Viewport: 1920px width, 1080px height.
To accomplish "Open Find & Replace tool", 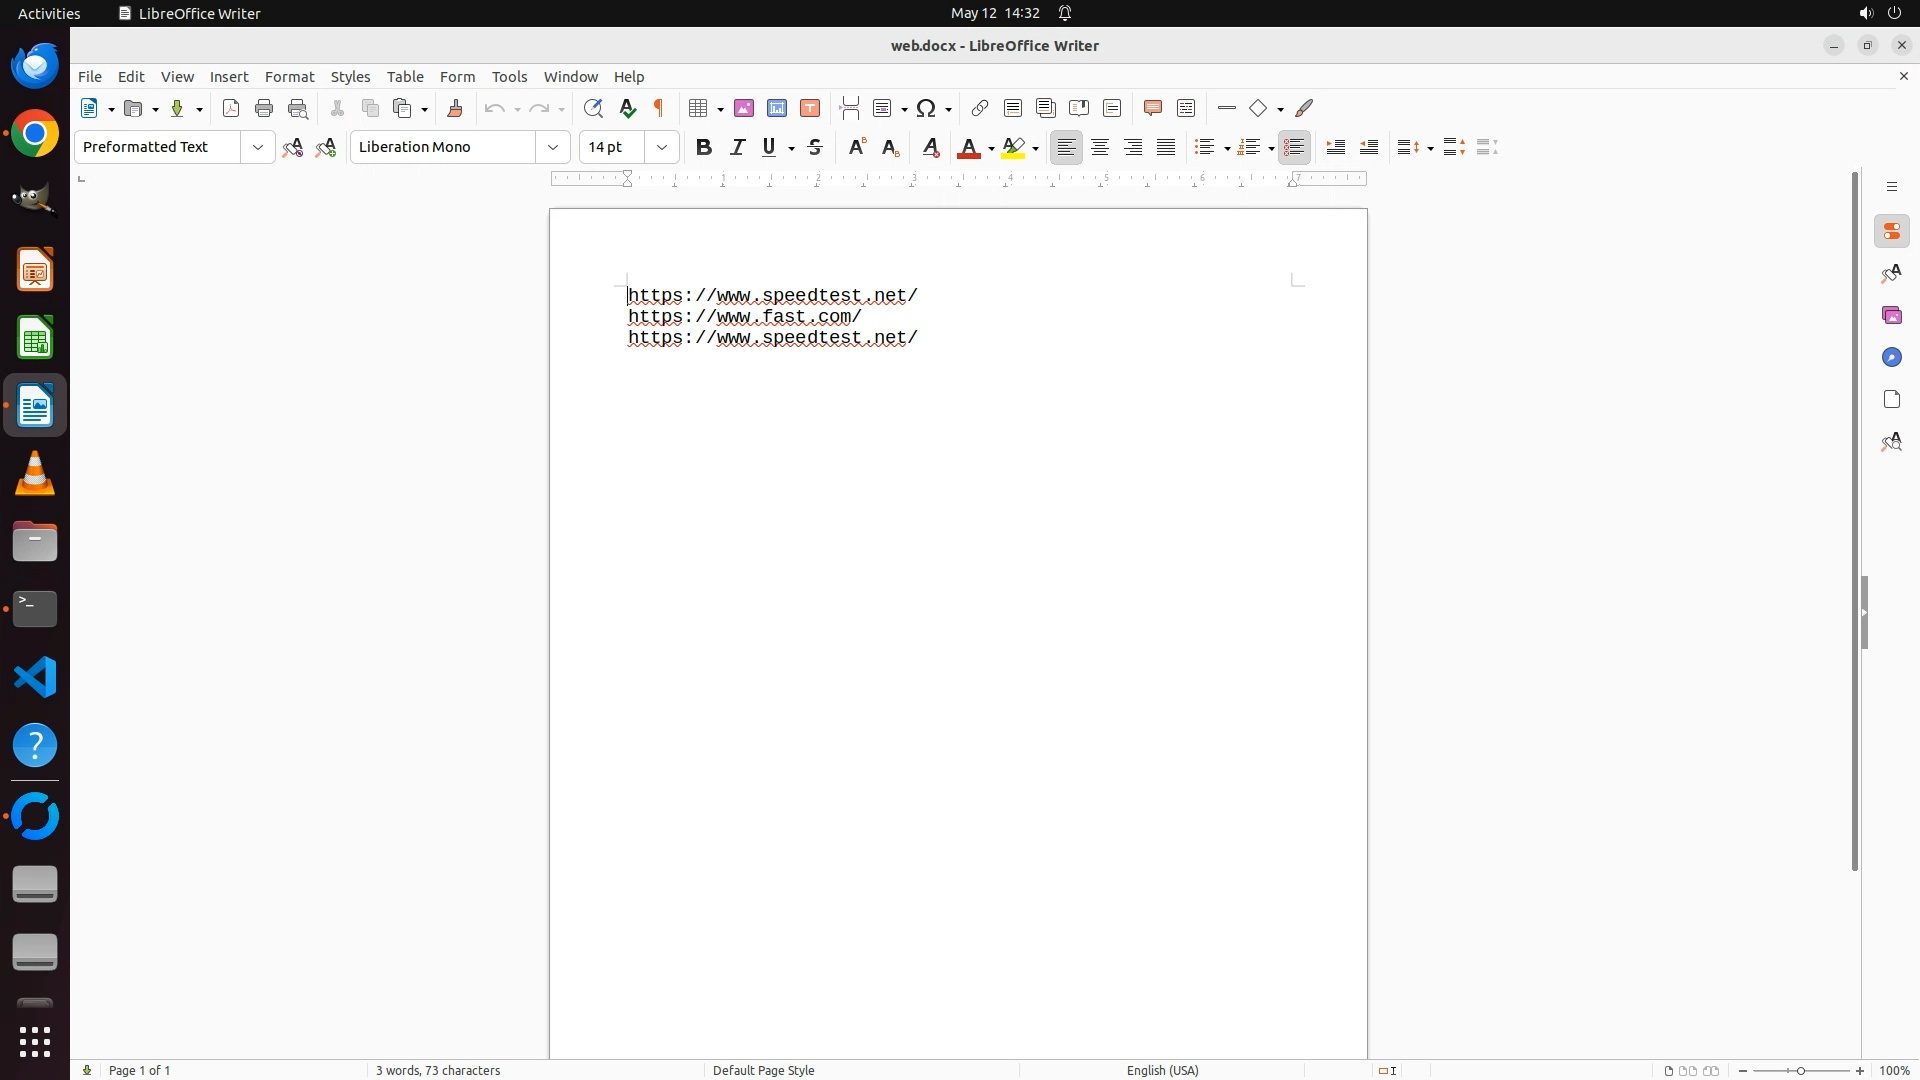I will (x=593, y=109).
